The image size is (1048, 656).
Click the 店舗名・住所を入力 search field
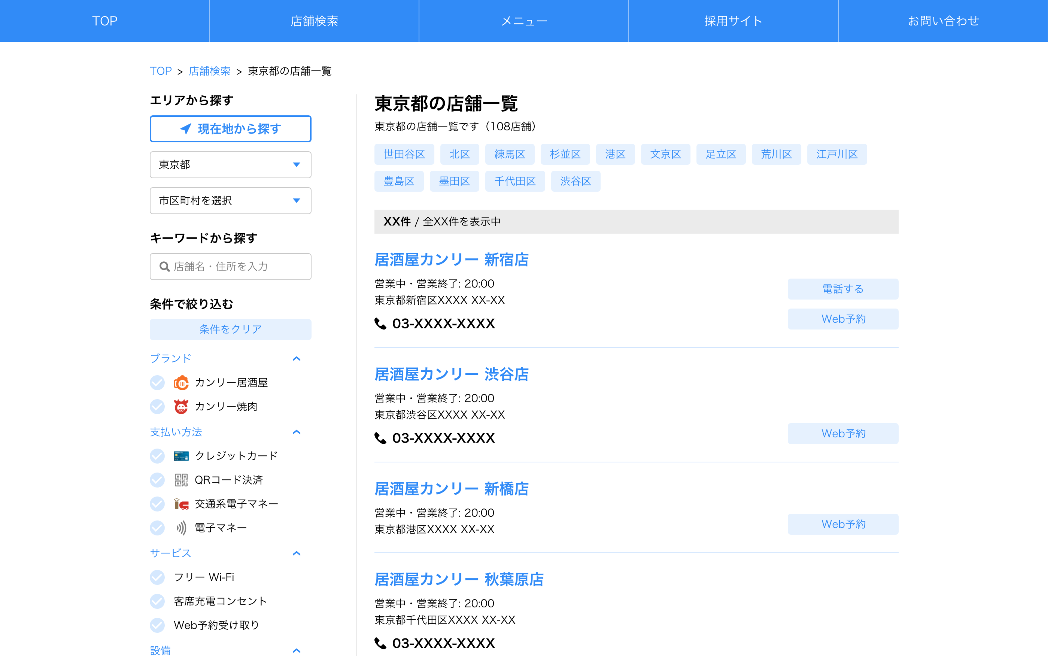coord(238,267)
